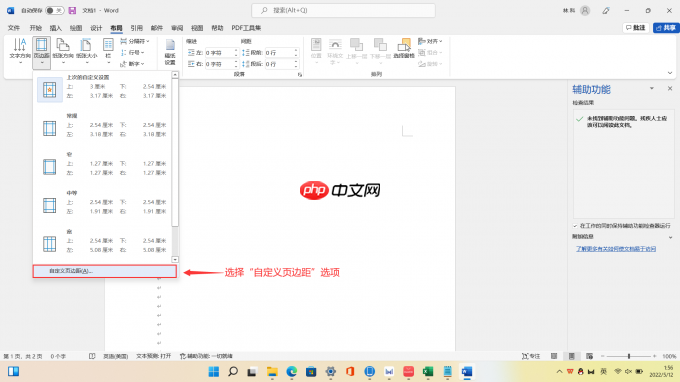This screenshot has height=382, width=680.
Task: Click the zoom in plus button
Action: (654, 356)
